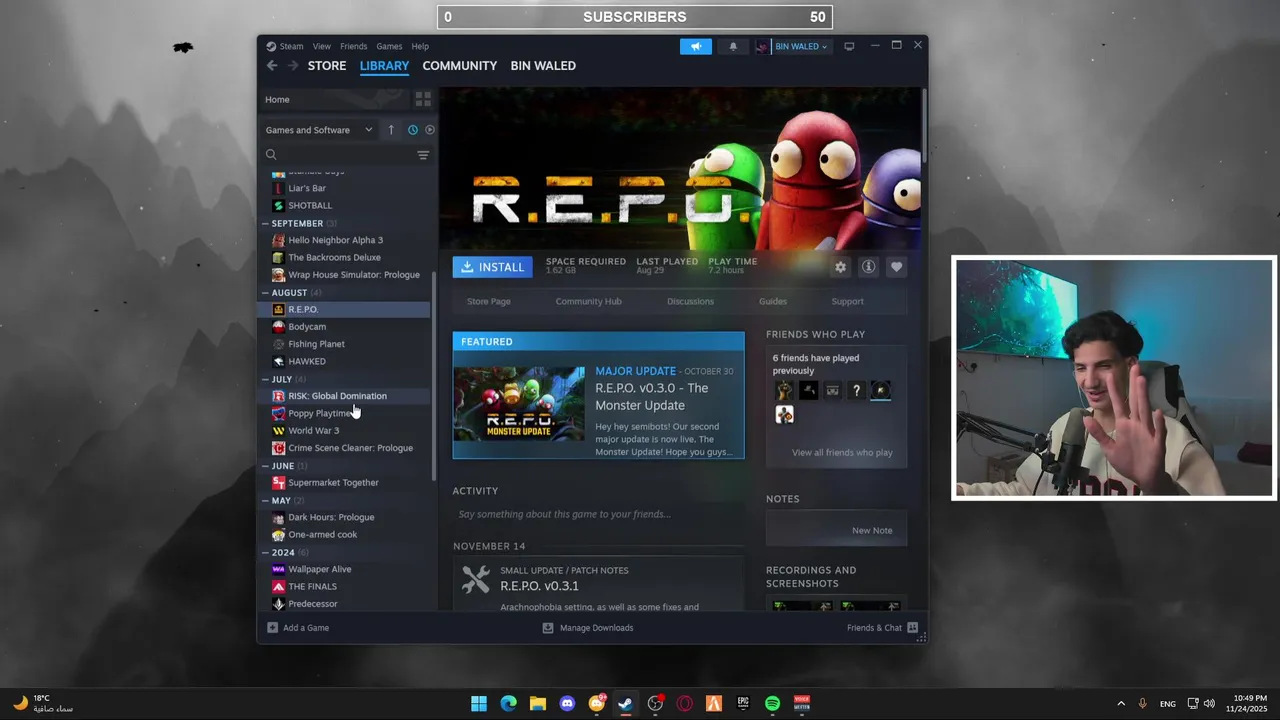Open the Support link
1280x720 pixels.
tap(847, 301)
